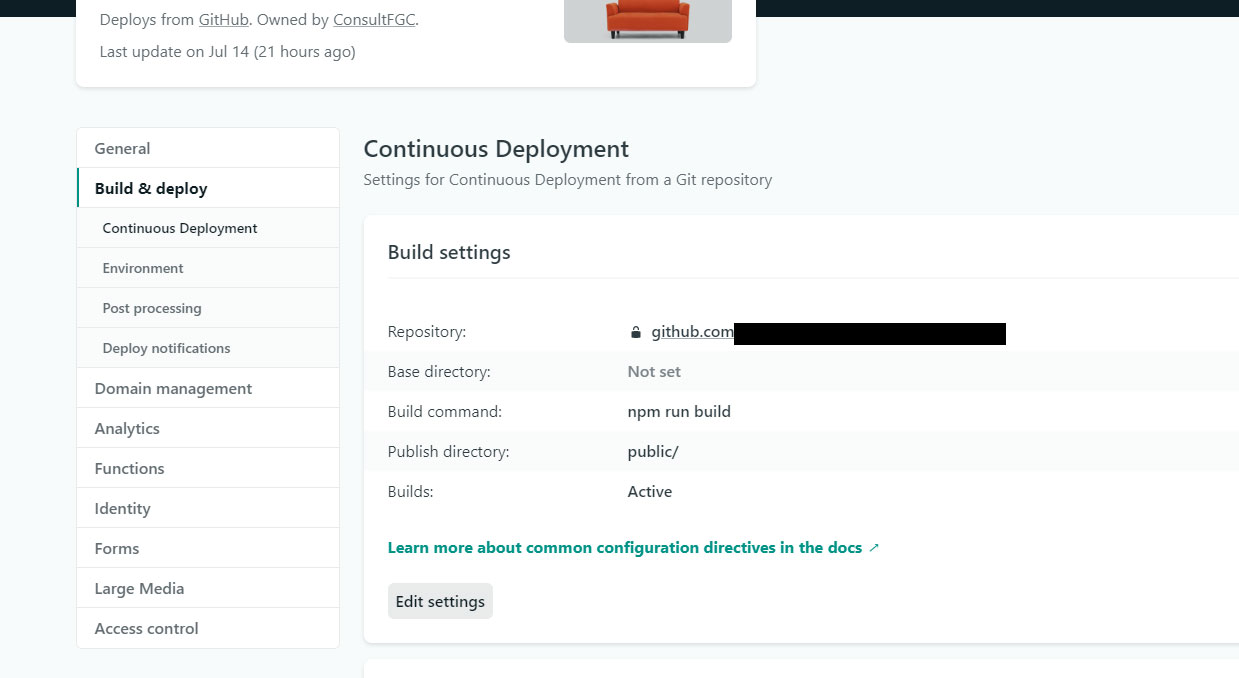The image size is (1239, 678).
Task: Navigate to Domain management settings
Action: (x=173, y=388)
